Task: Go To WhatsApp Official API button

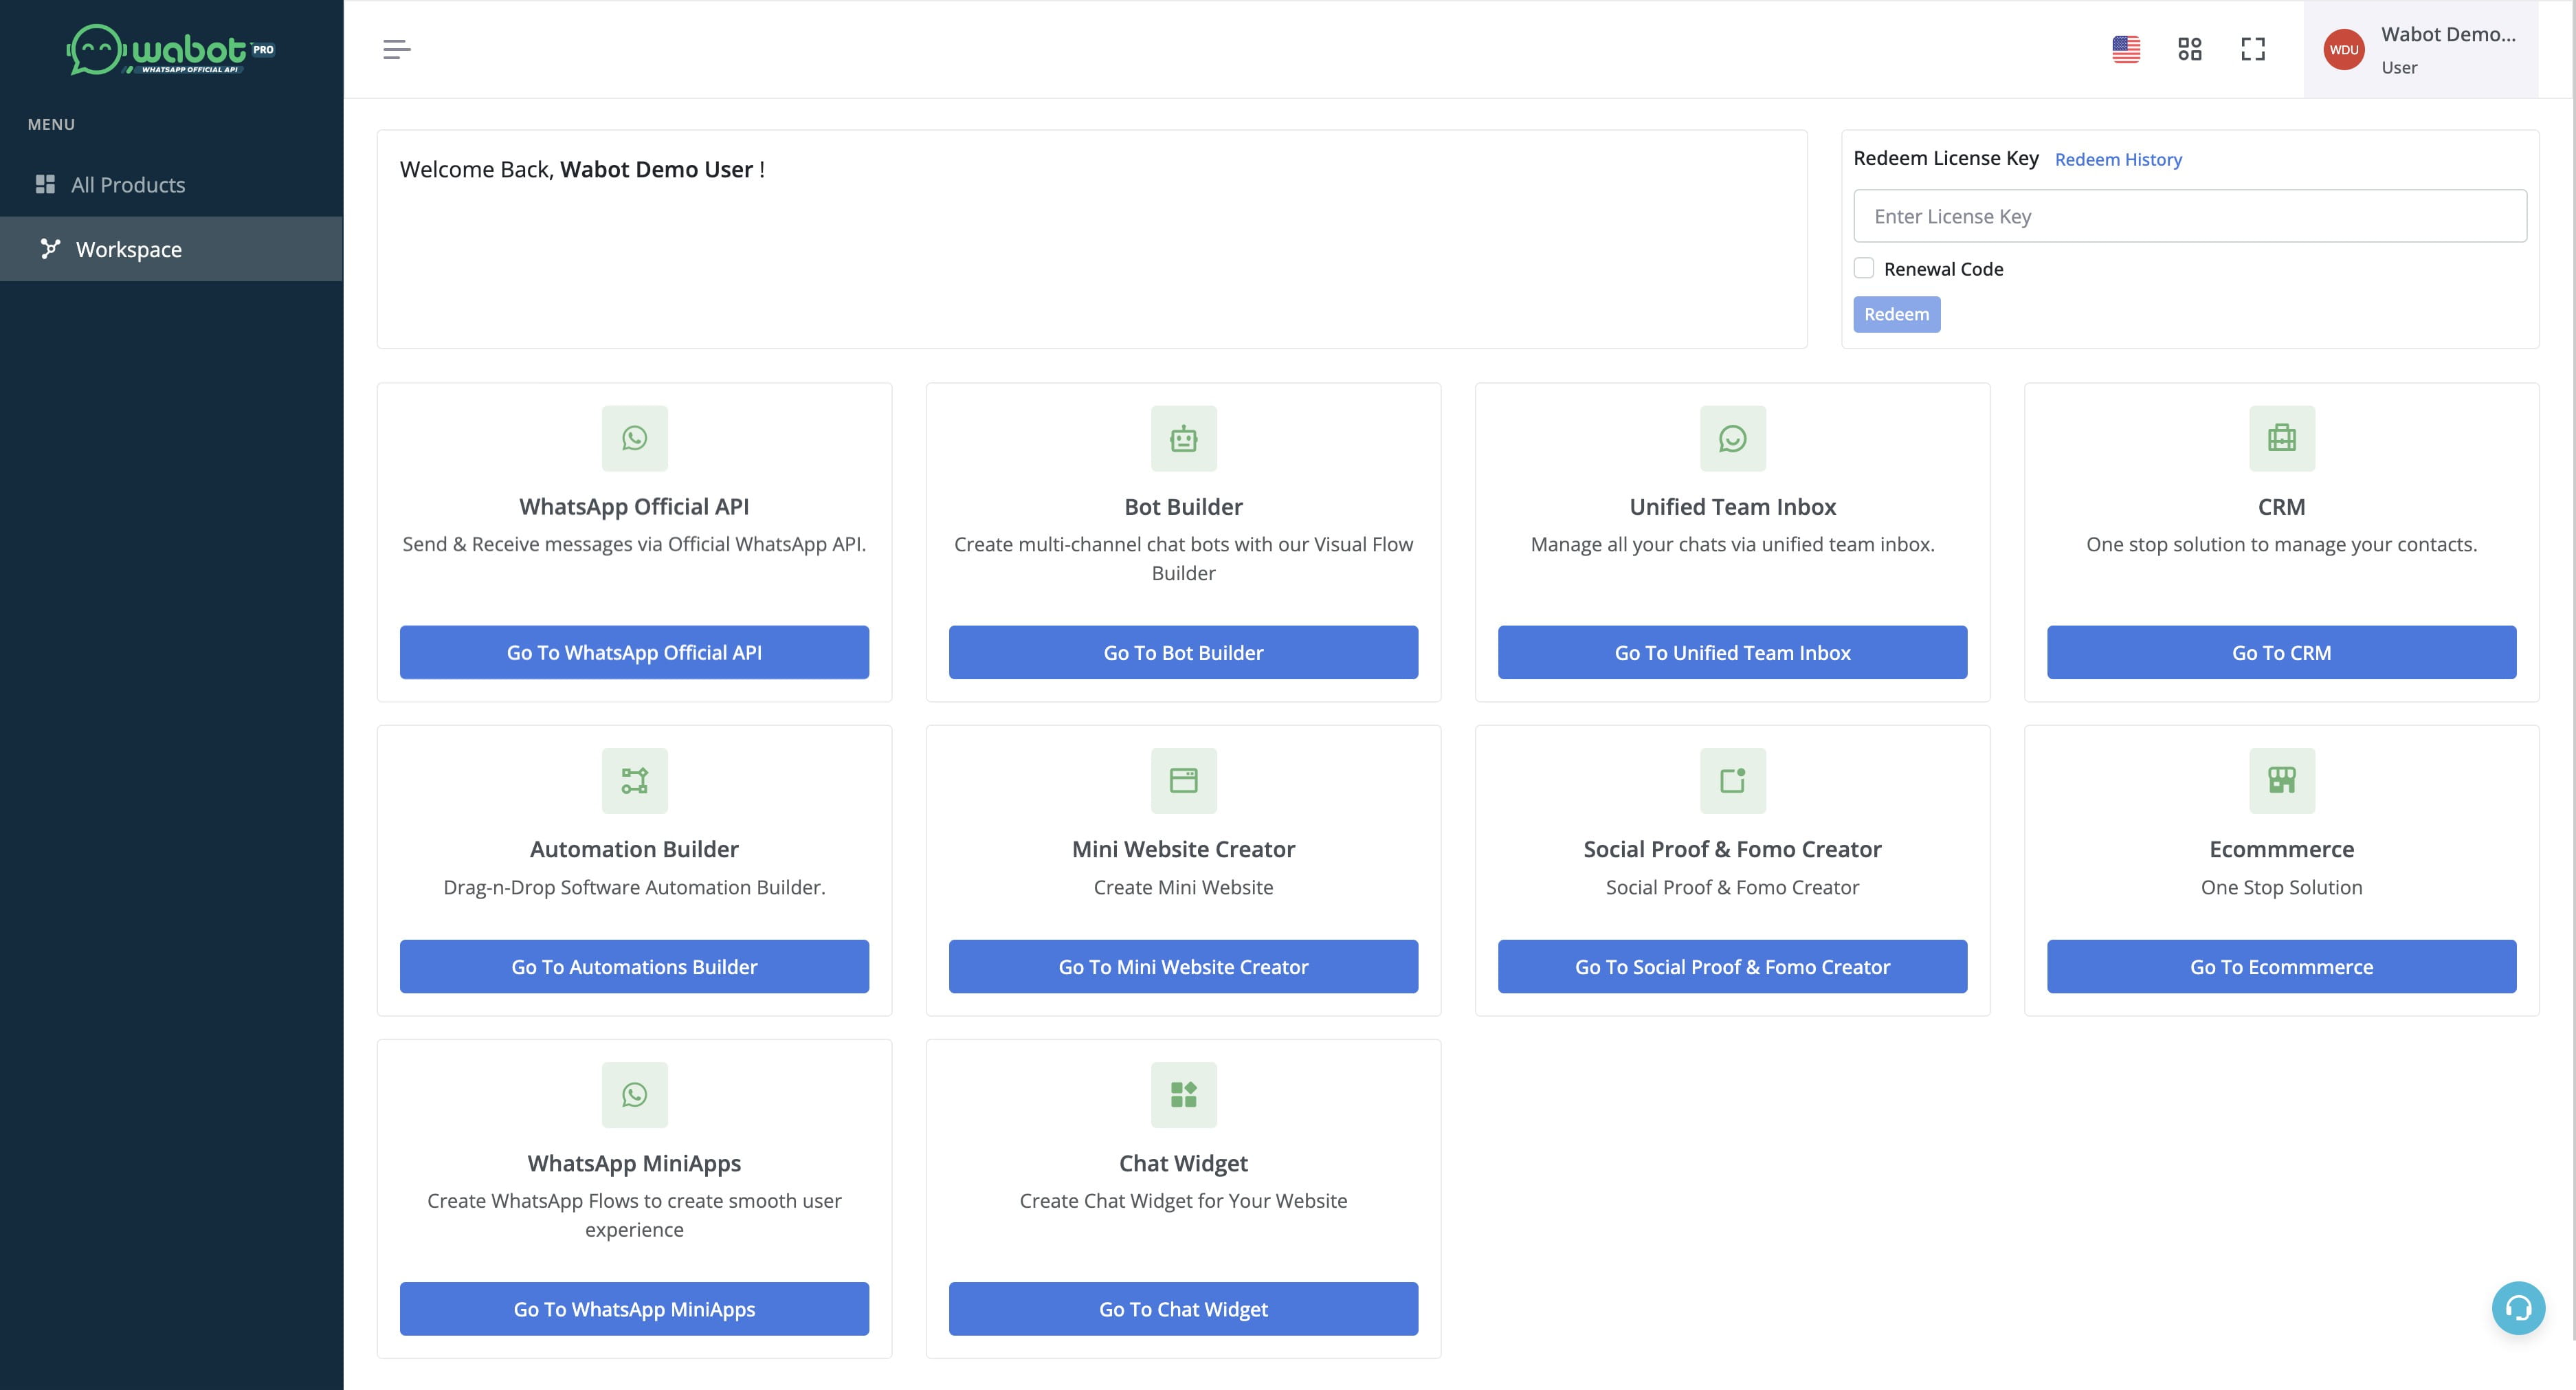Action: point(634,652)
